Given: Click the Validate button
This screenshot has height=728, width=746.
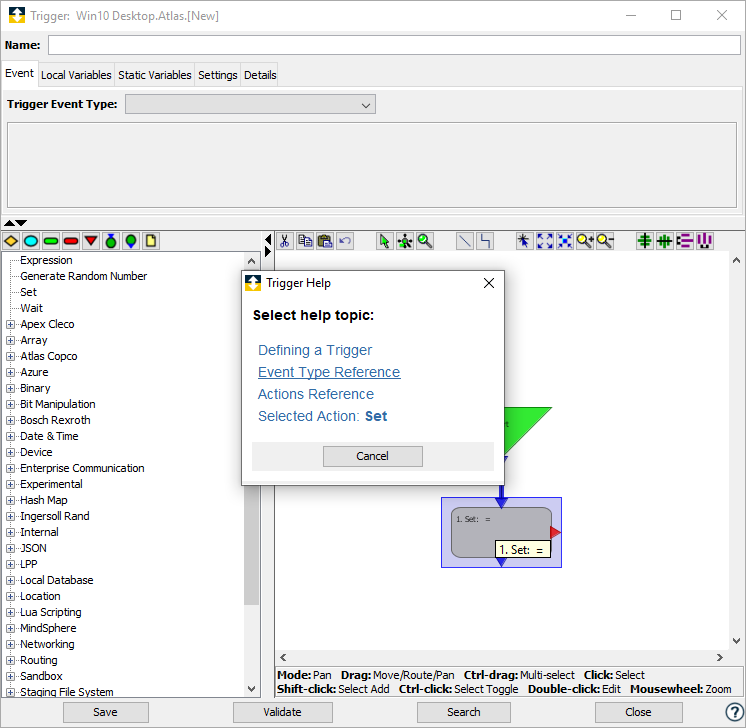Looking at the screenshot, I should (283, 712).
